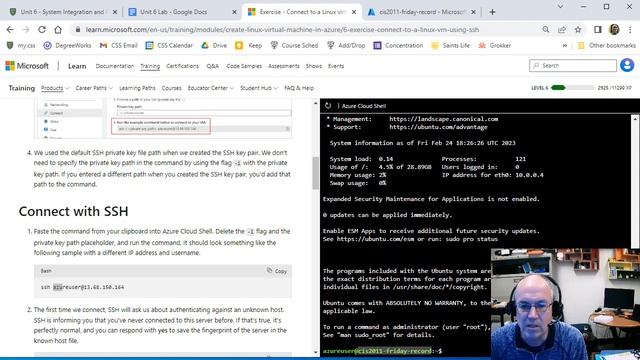Open a new browser tab with plus
640x360 pixels.
click(492, 12)
